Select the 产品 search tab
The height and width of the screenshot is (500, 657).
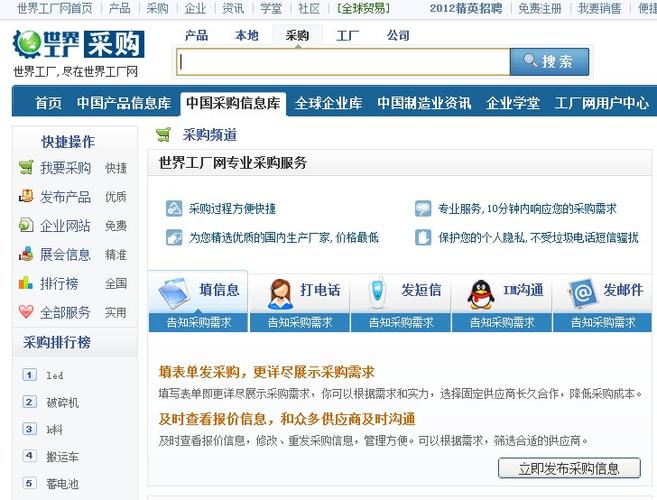click(196, 36)
